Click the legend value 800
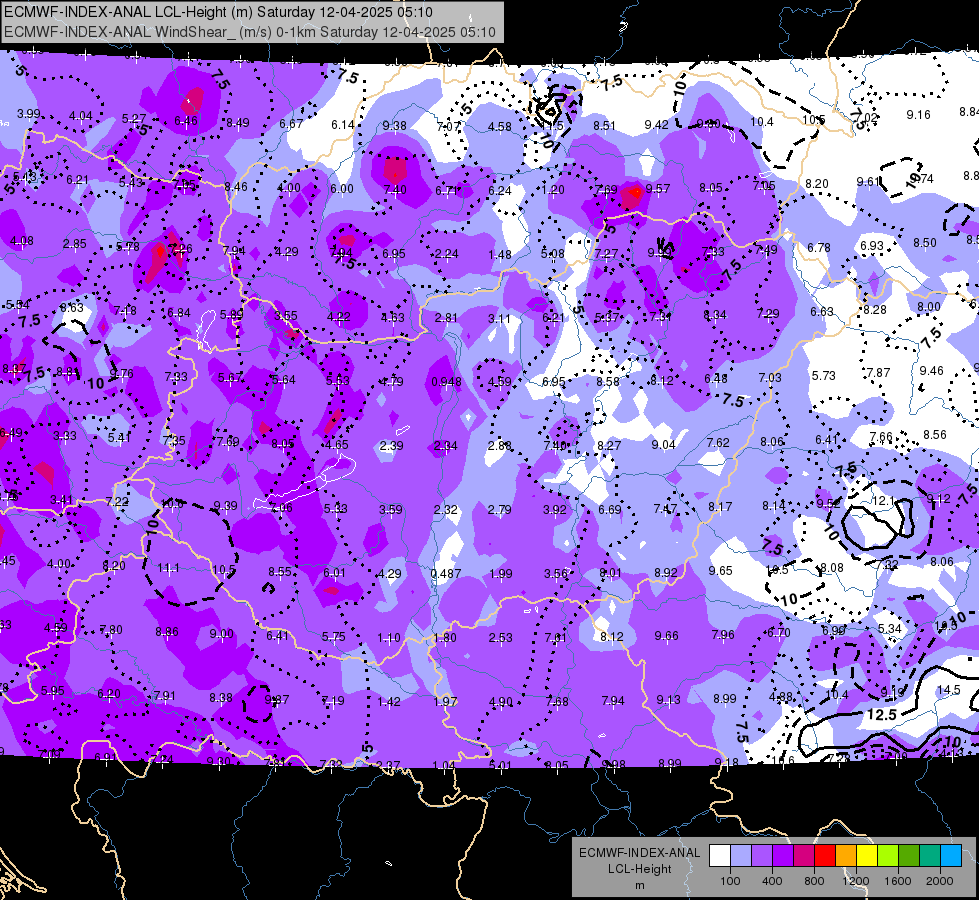979x900 pixels. click(x=814, y=881)
